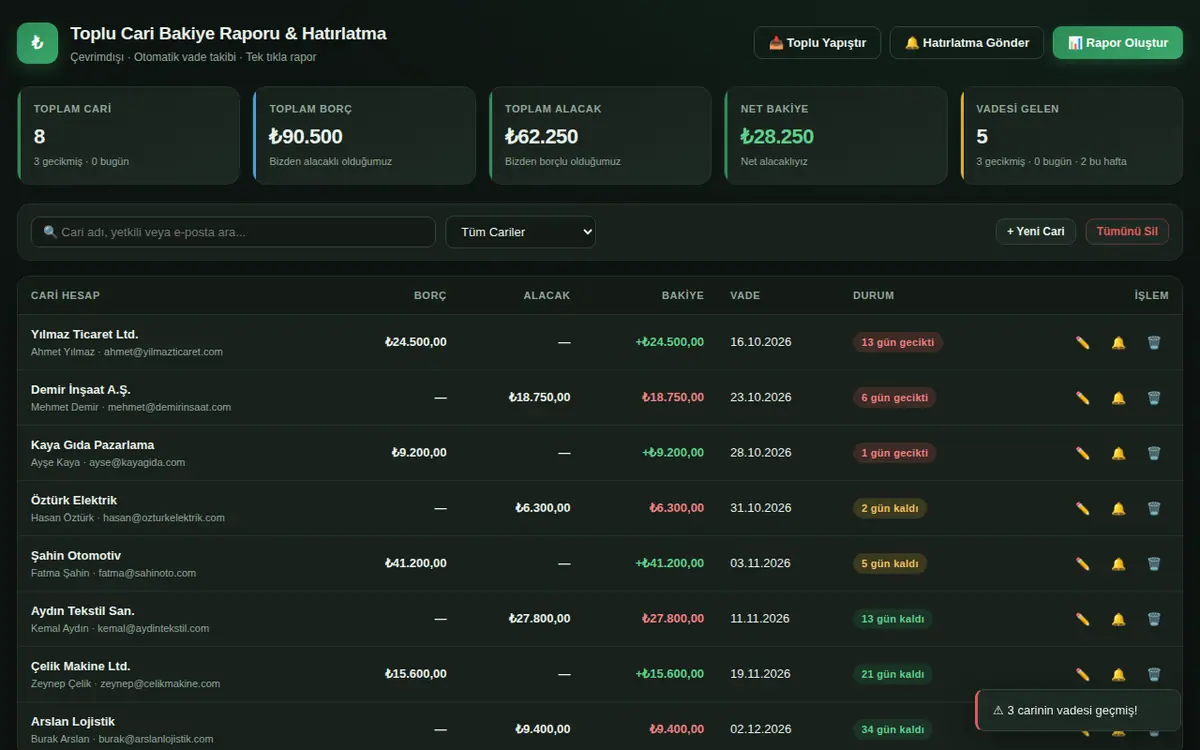Image resolution: width=1200 pixels, height=750 pixels.
Task: Delete Şahin Otomotiv using trash icon
Action: pyautogui.click(x=1154, y=564)
